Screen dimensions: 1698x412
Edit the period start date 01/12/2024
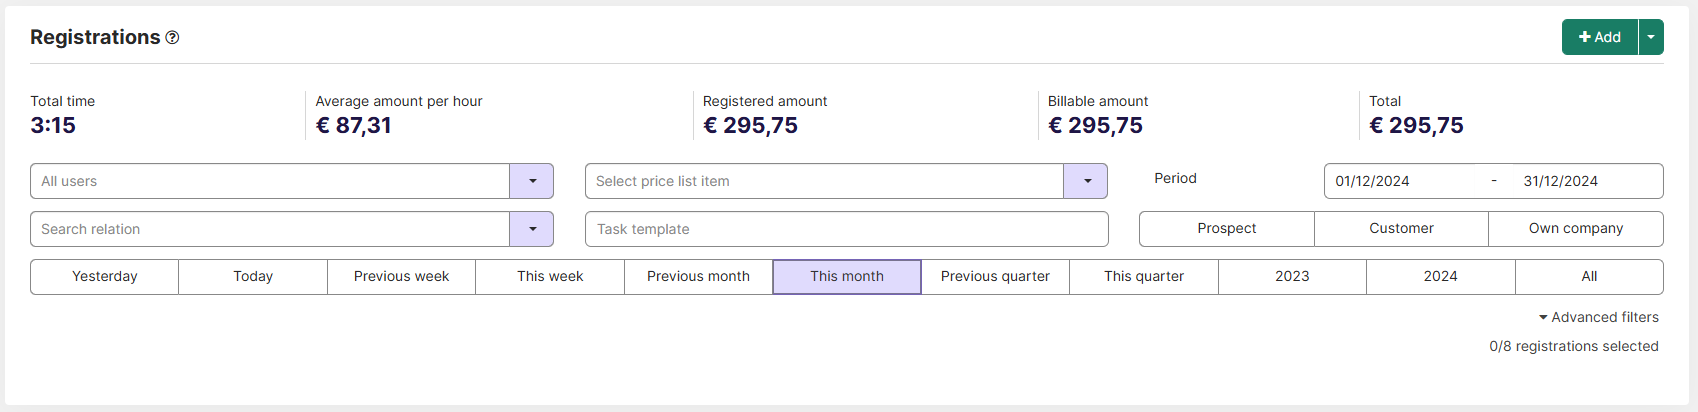coord(1372,181)
